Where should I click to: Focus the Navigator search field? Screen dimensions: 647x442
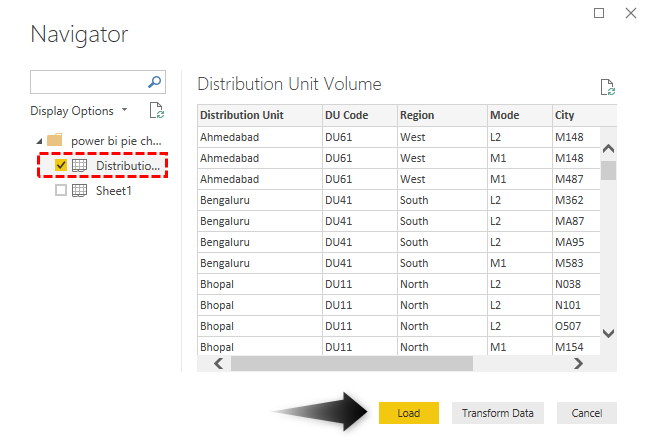point(88,83)
